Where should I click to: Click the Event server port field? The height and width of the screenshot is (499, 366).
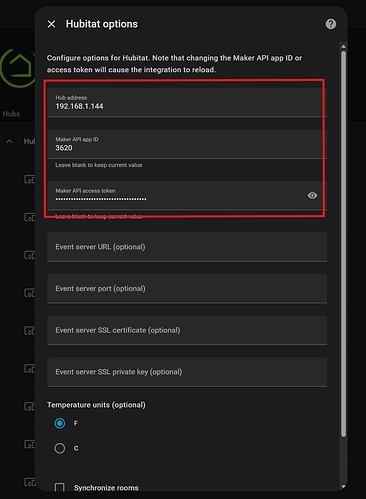click(x=187, y=289)
